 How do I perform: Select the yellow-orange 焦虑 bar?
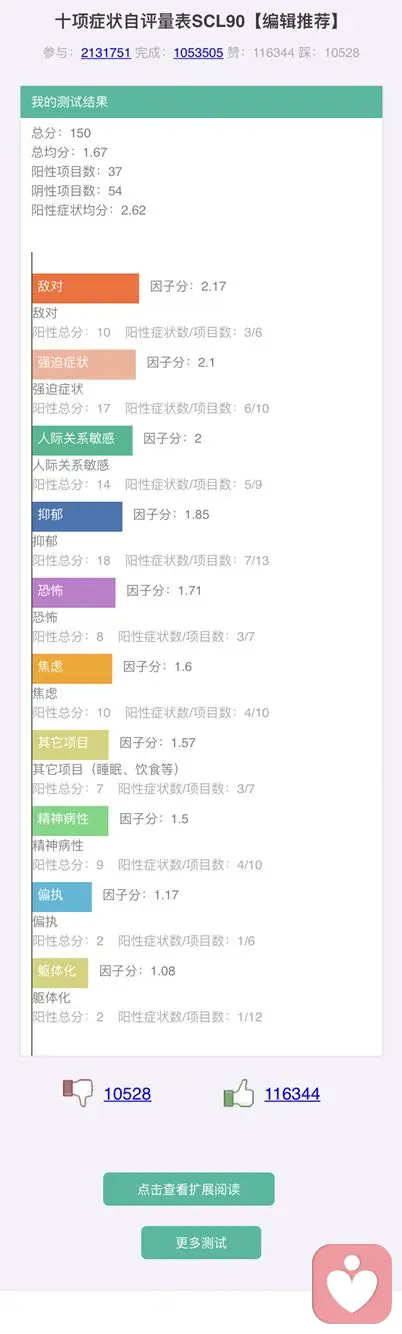coord(72,668)
